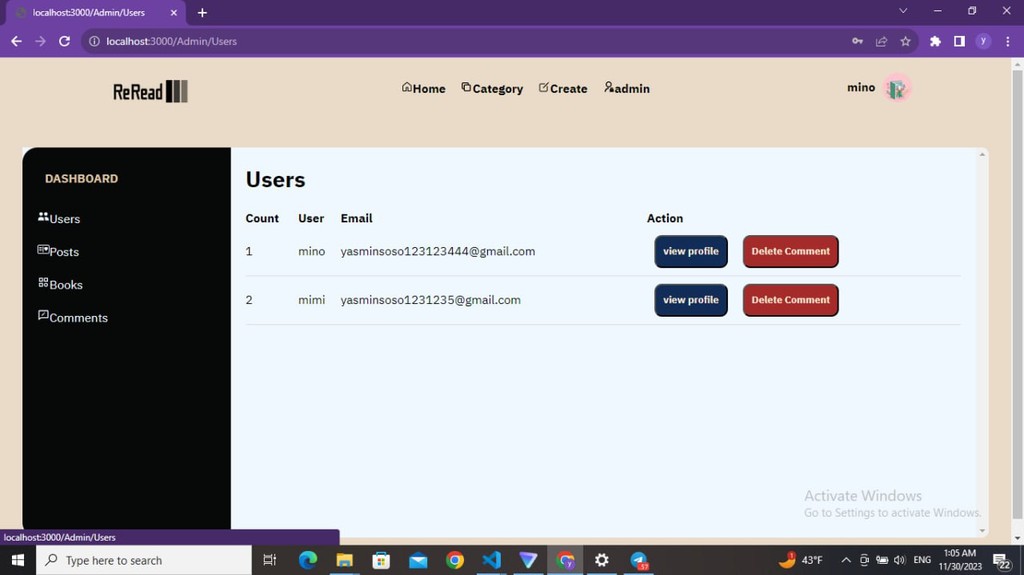
Task: Open Chrome three-dot menu
Action: tap(1008, 41)
